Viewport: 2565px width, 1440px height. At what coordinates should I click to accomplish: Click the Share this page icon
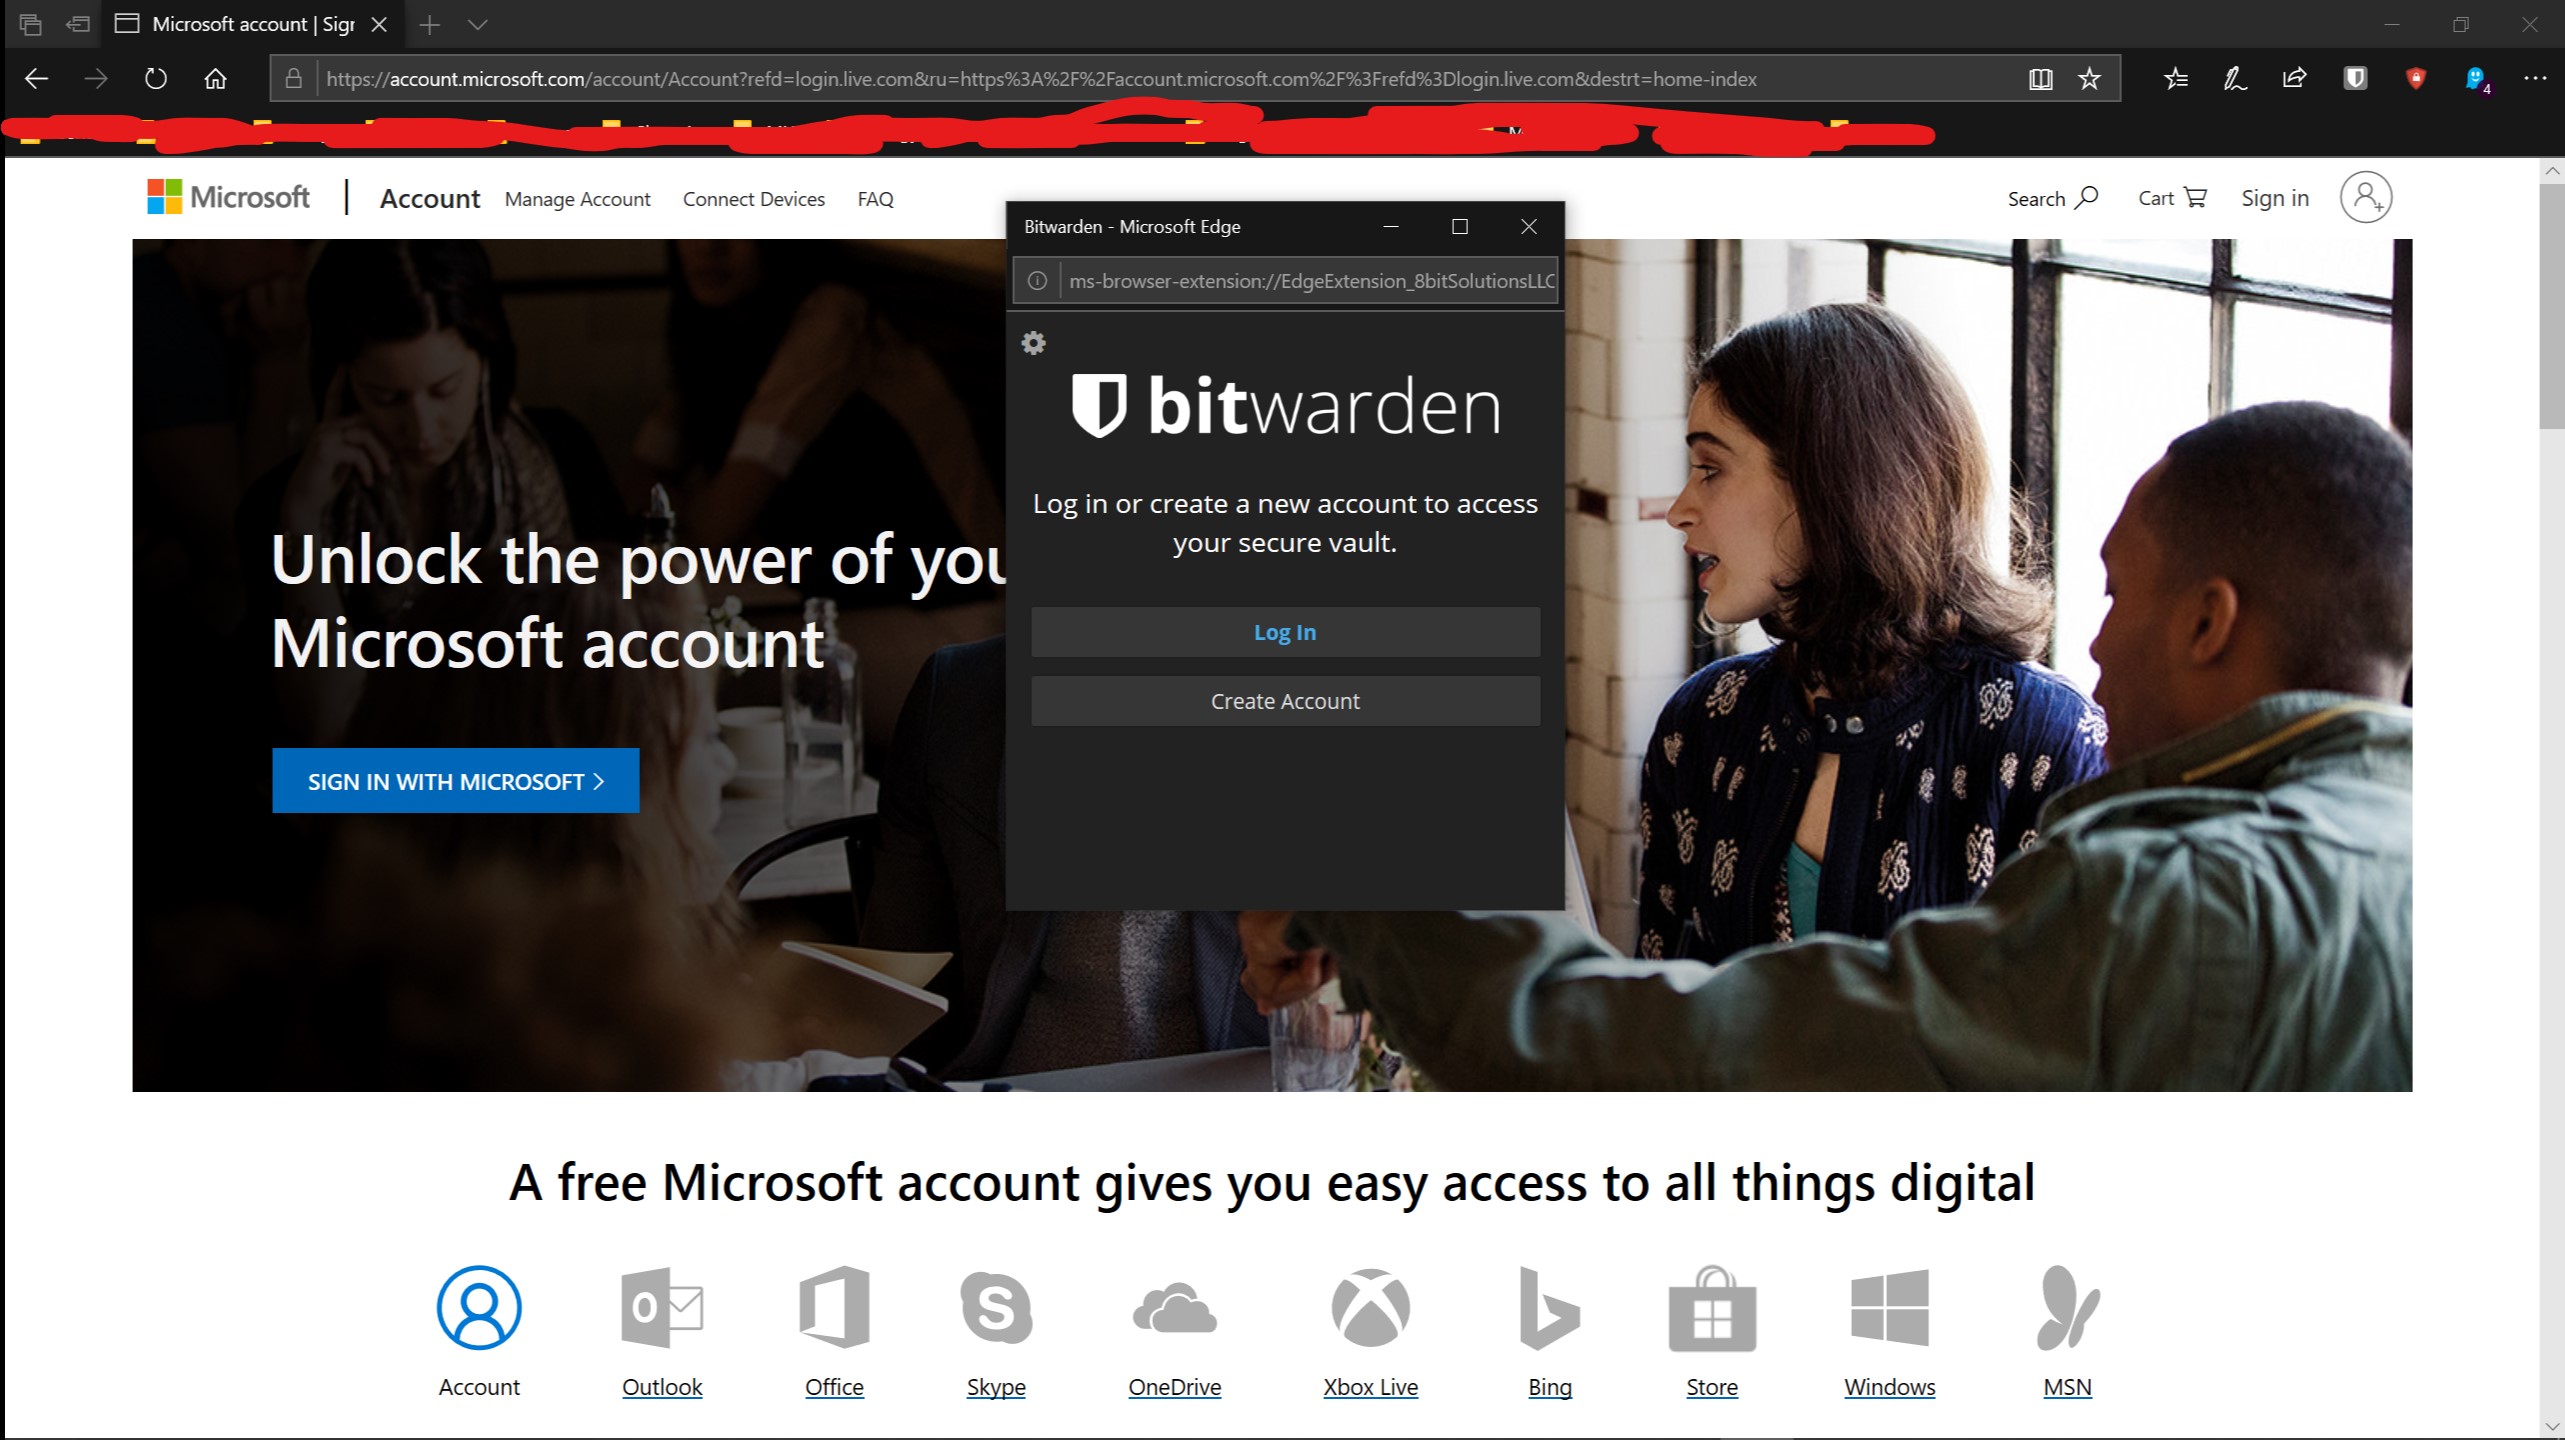2294,79
